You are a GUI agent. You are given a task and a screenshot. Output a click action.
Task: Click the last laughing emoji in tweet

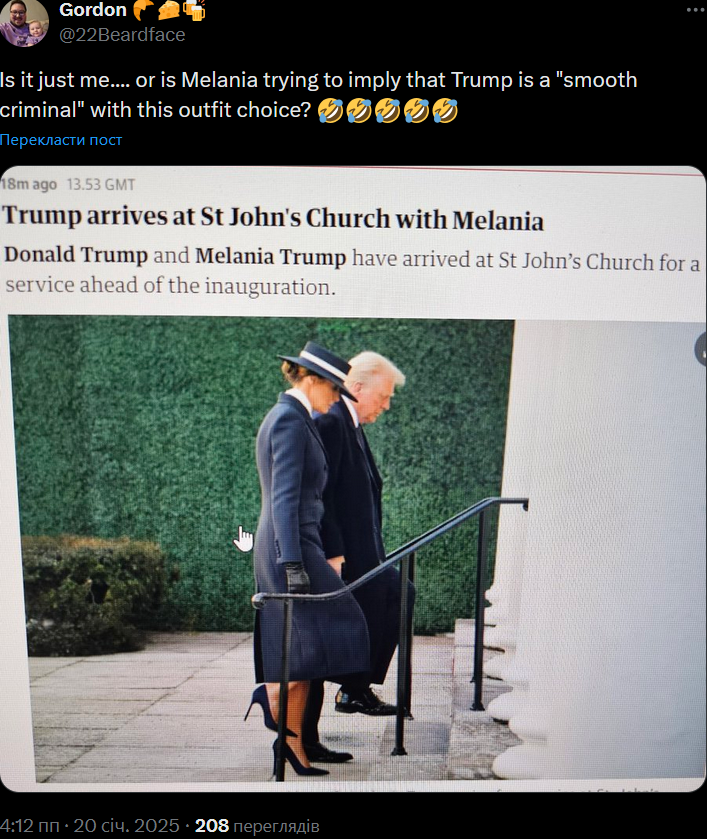pos(445,111)
